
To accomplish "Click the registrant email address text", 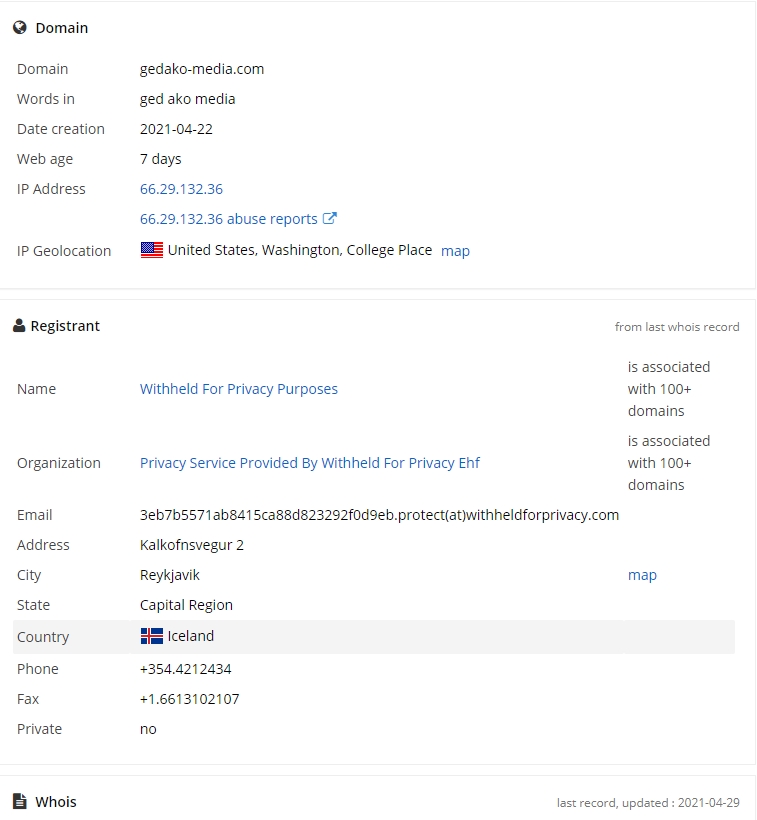I will 379,515.
